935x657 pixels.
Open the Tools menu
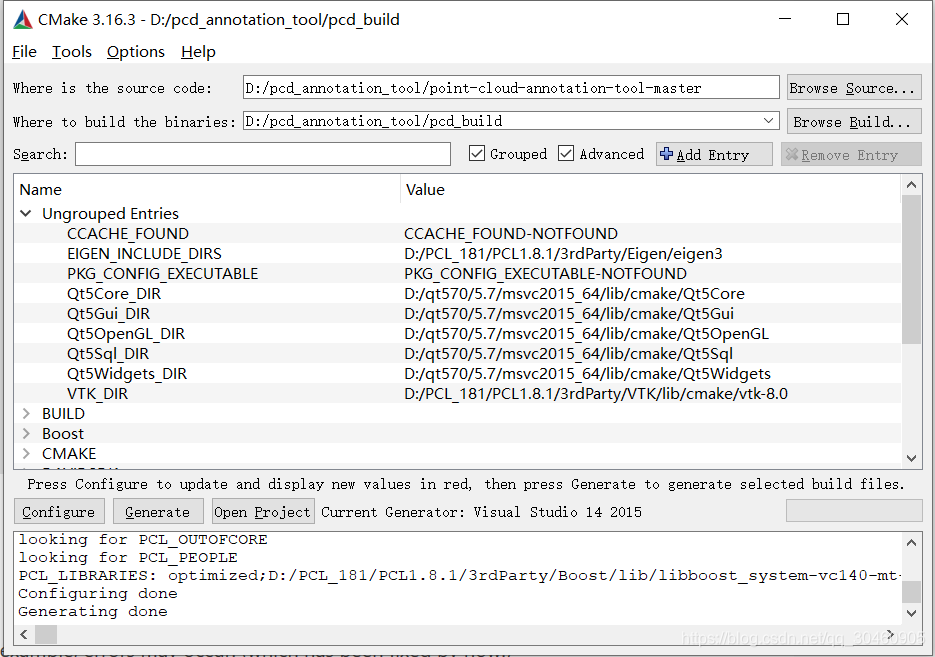click(72, 52)
